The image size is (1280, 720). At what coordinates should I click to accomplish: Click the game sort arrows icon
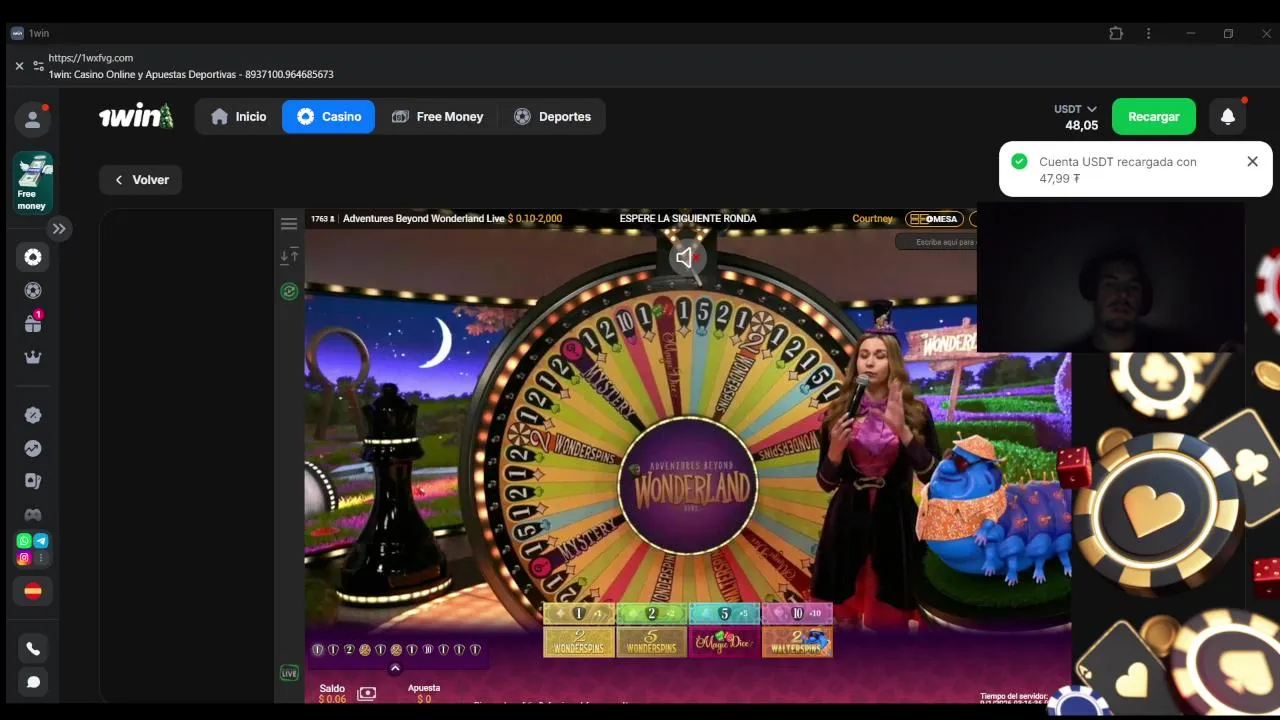pos(289,256)
